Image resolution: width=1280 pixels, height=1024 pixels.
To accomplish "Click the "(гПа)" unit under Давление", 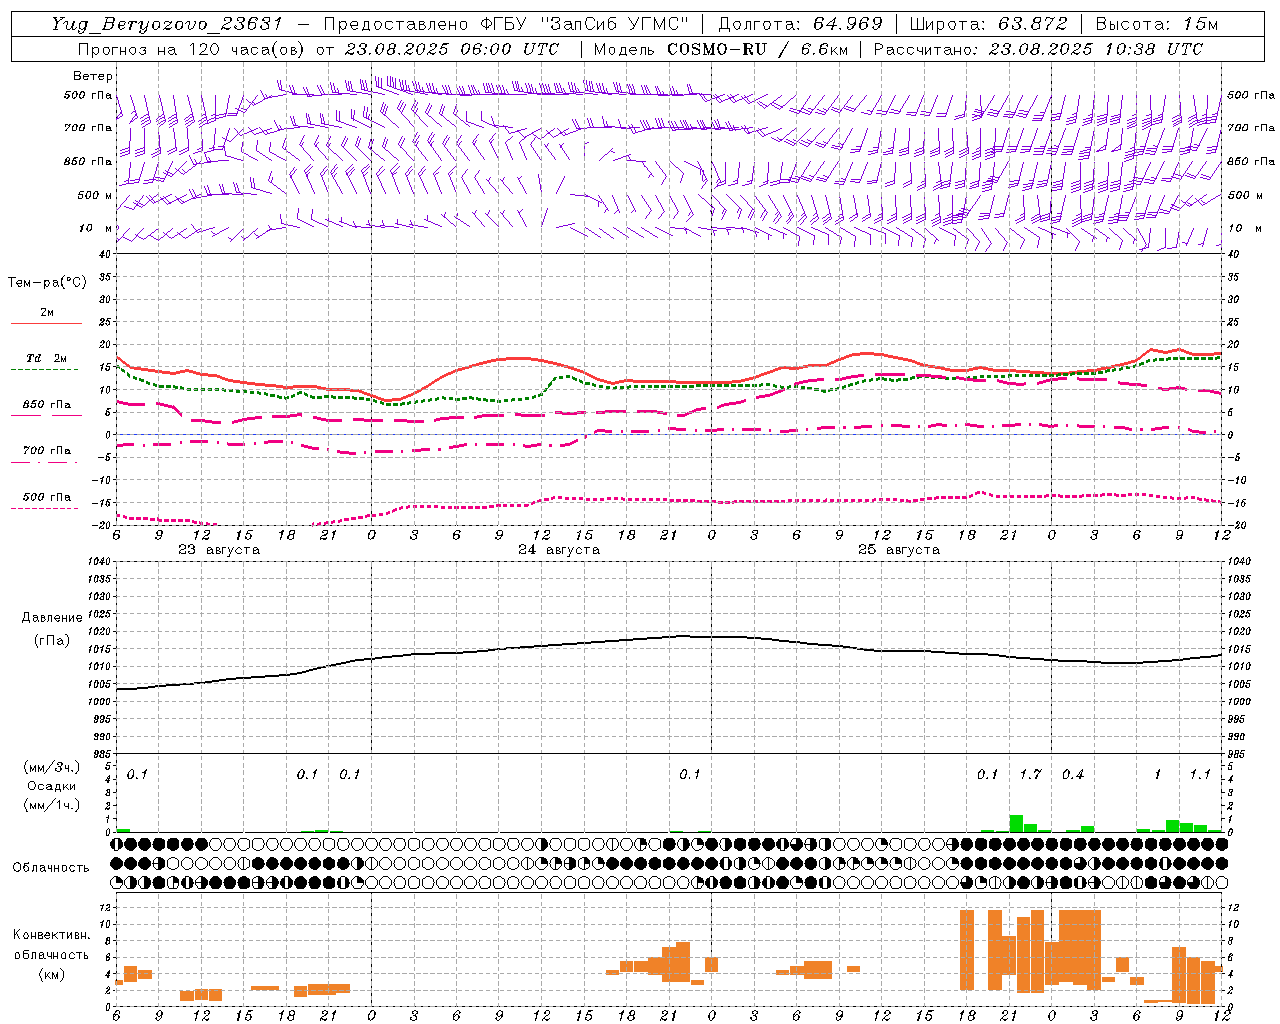I will (x=51, y=640).
